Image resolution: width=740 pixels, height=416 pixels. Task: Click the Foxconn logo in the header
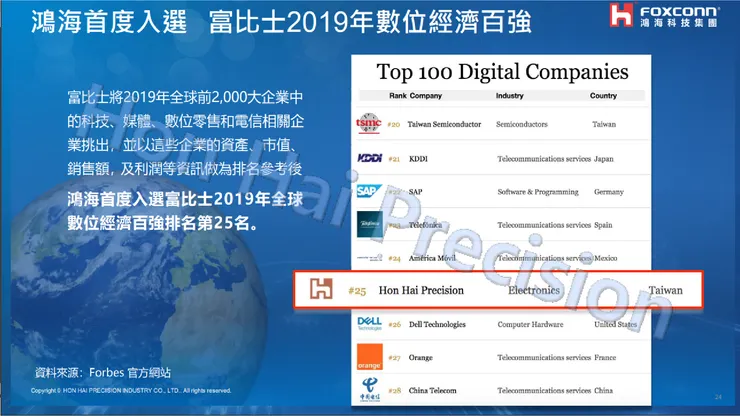664,15
